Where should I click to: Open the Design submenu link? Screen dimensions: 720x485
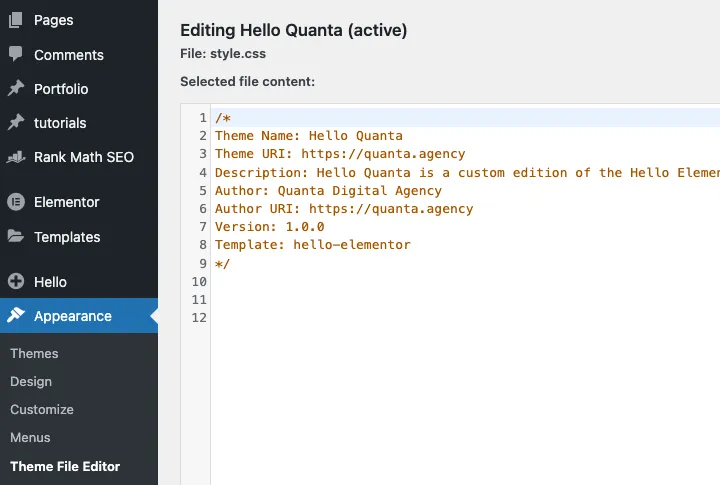[31, 381]
